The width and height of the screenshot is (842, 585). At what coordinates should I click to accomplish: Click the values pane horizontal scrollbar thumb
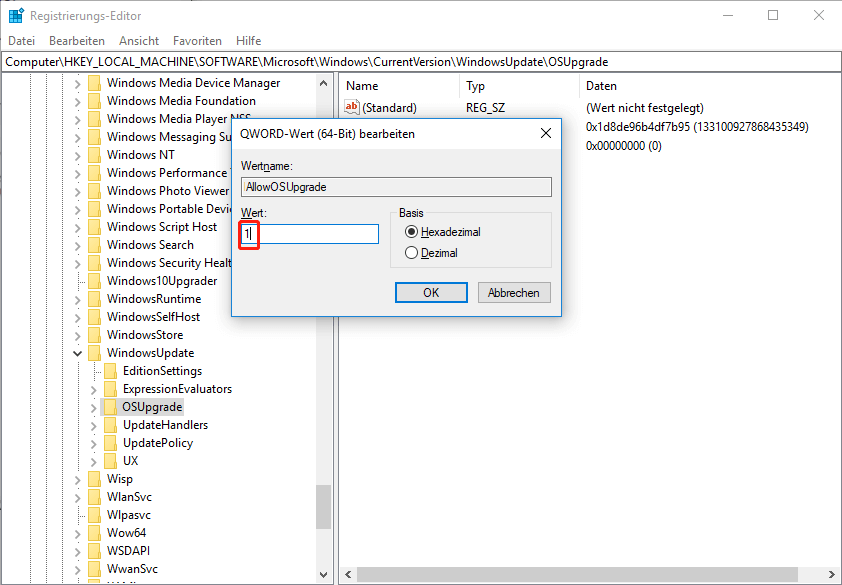click(x=576, y=574)
